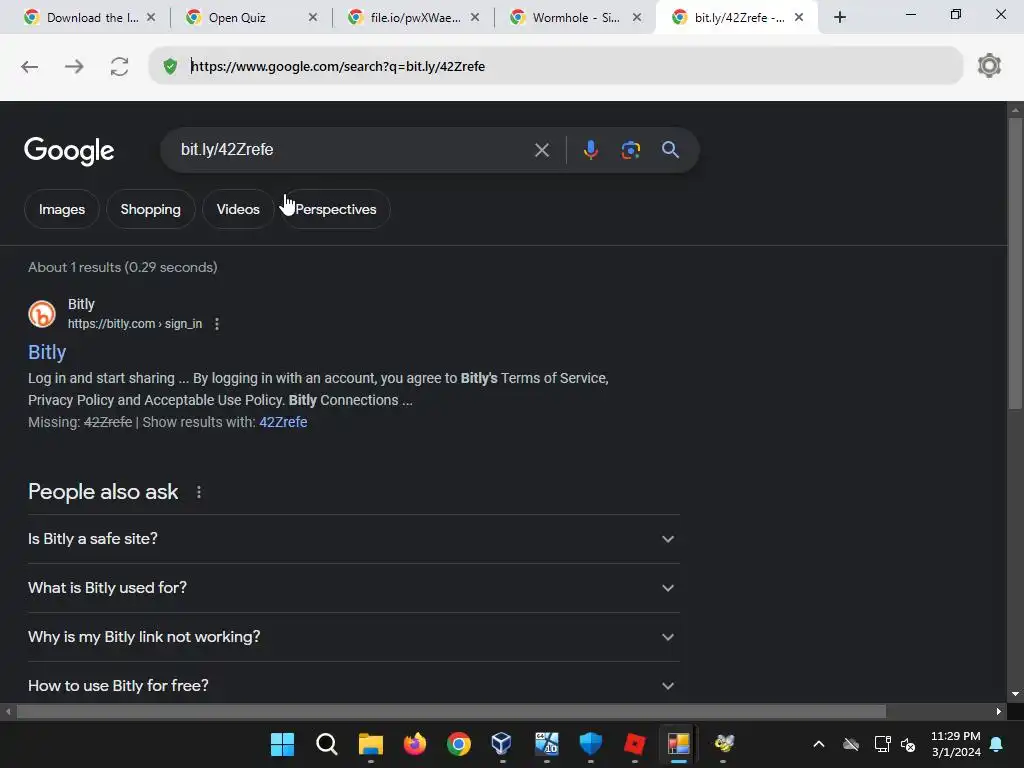Expand 'What is Bitly used for?'

coord(353,588)
